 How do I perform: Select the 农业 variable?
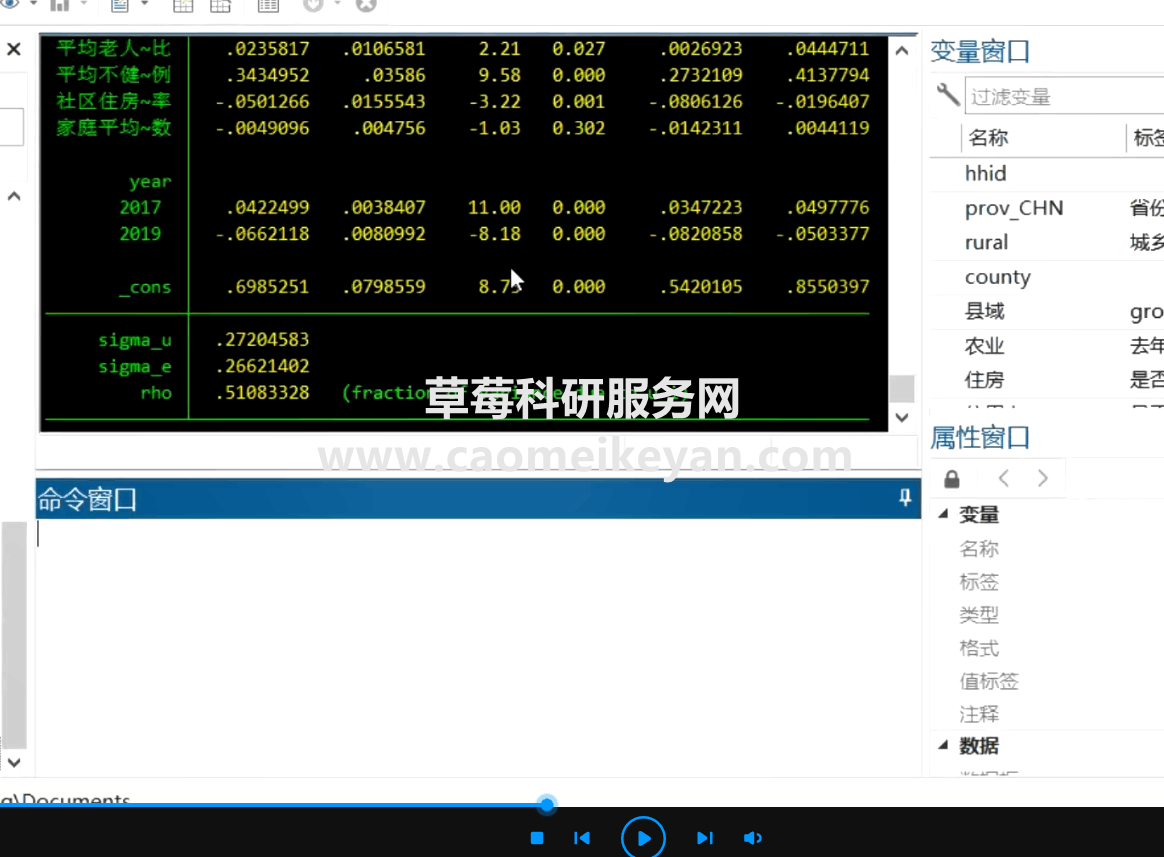[x=984, y=345]
